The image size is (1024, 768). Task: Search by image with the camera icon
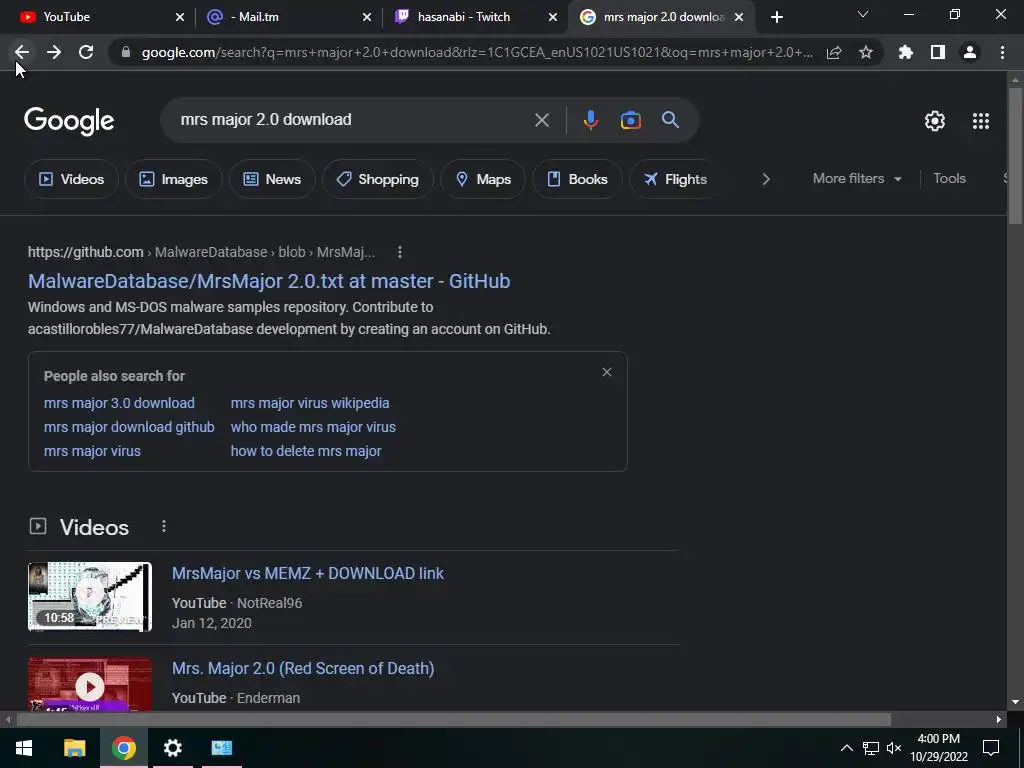pos(630,120)
